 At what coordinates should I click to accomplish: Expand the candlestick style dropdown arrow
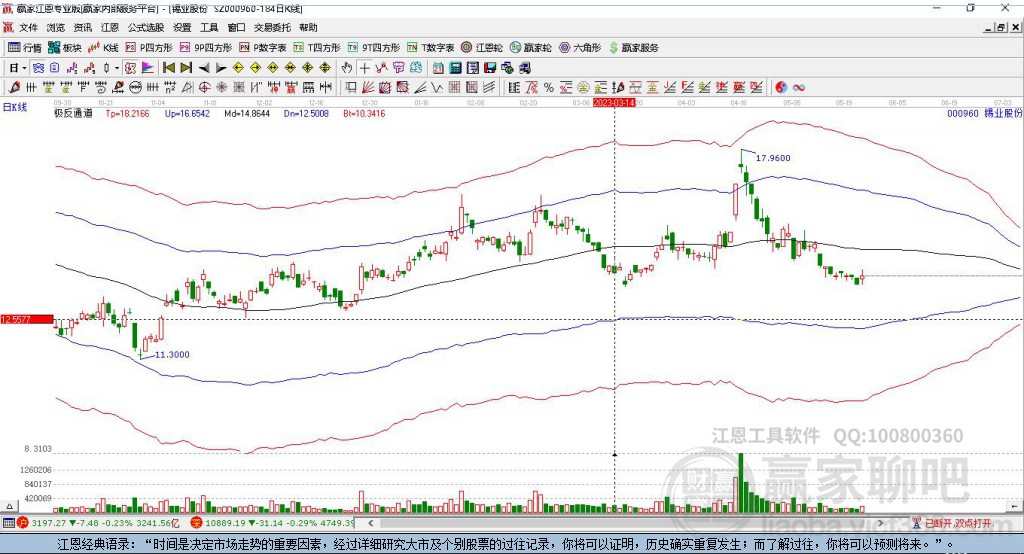(117, 68)
